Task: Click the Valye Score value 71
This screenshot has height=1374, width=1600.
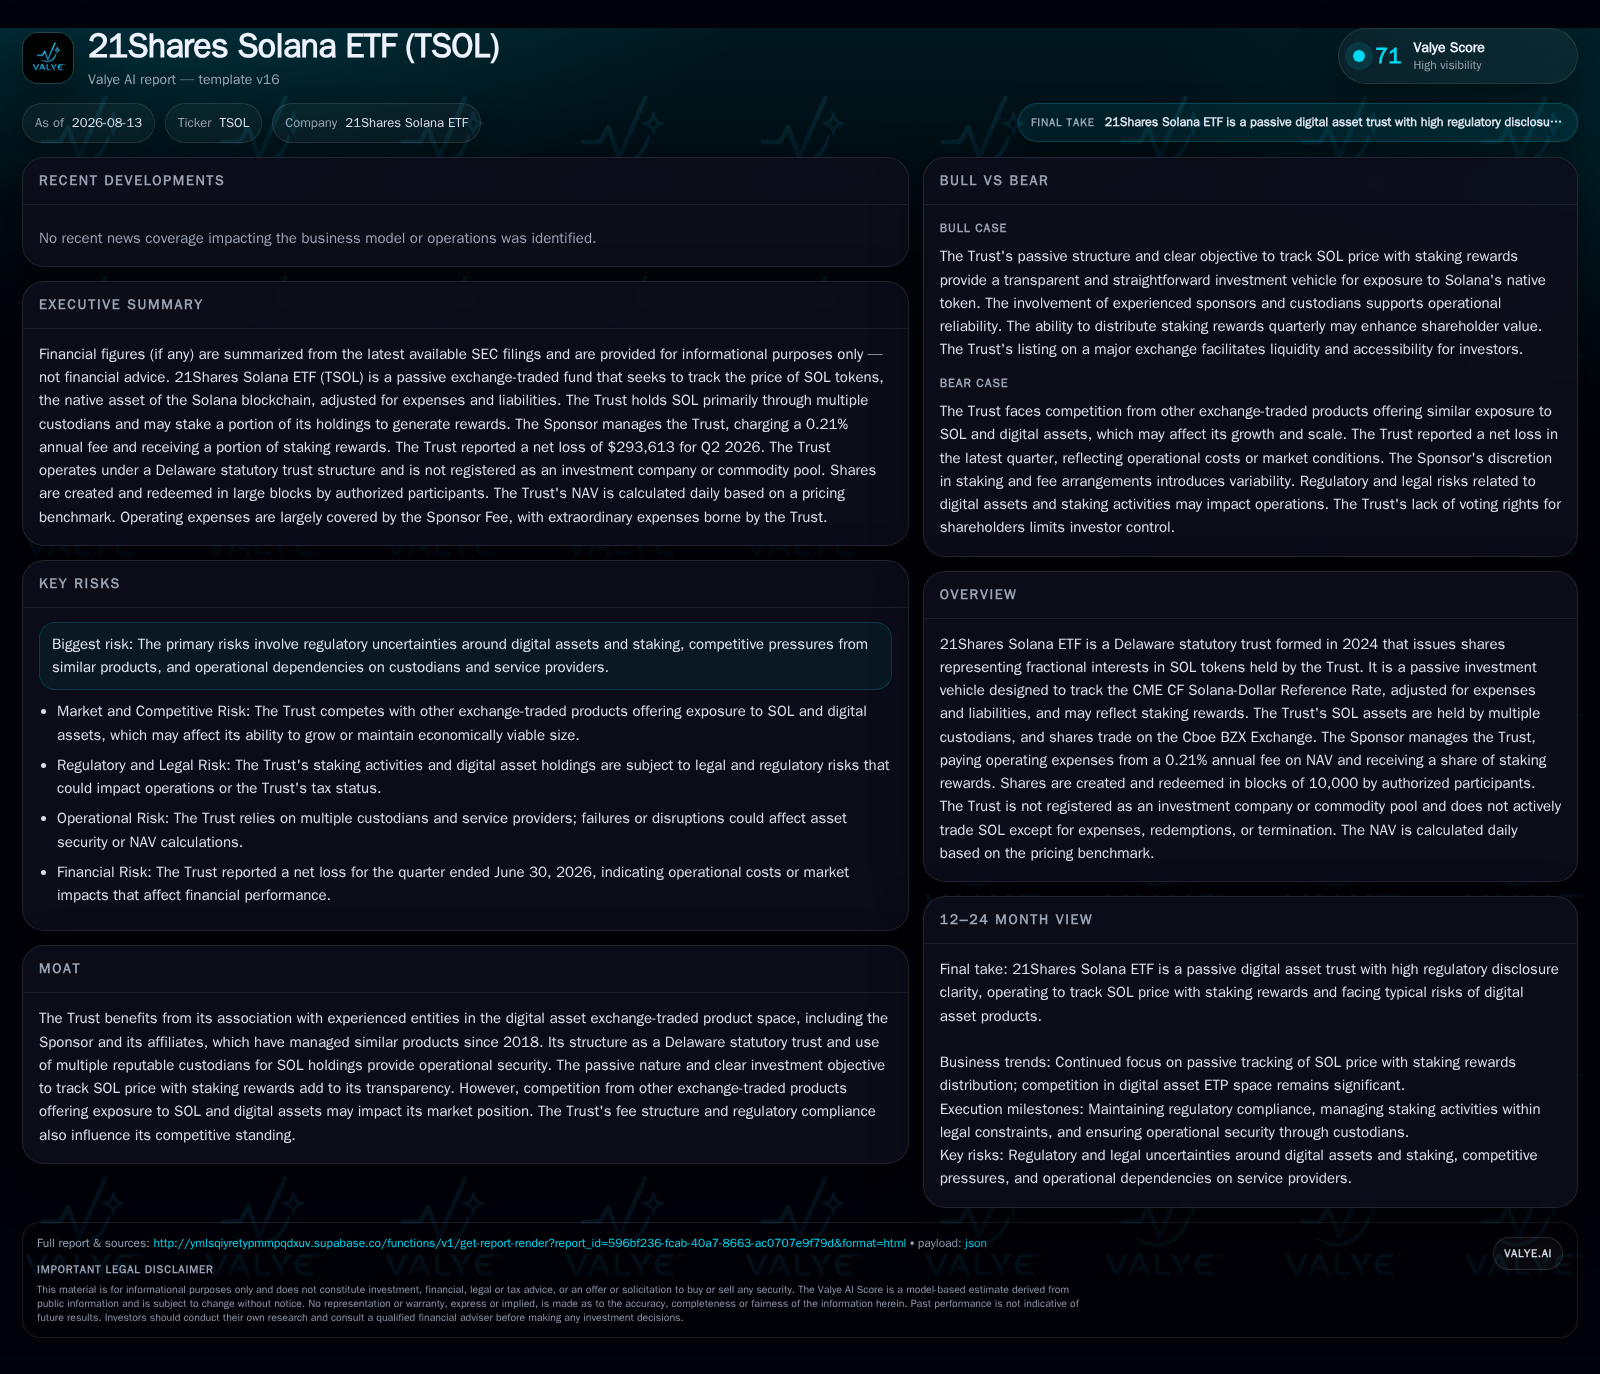Action: (x=1388, y=56)
